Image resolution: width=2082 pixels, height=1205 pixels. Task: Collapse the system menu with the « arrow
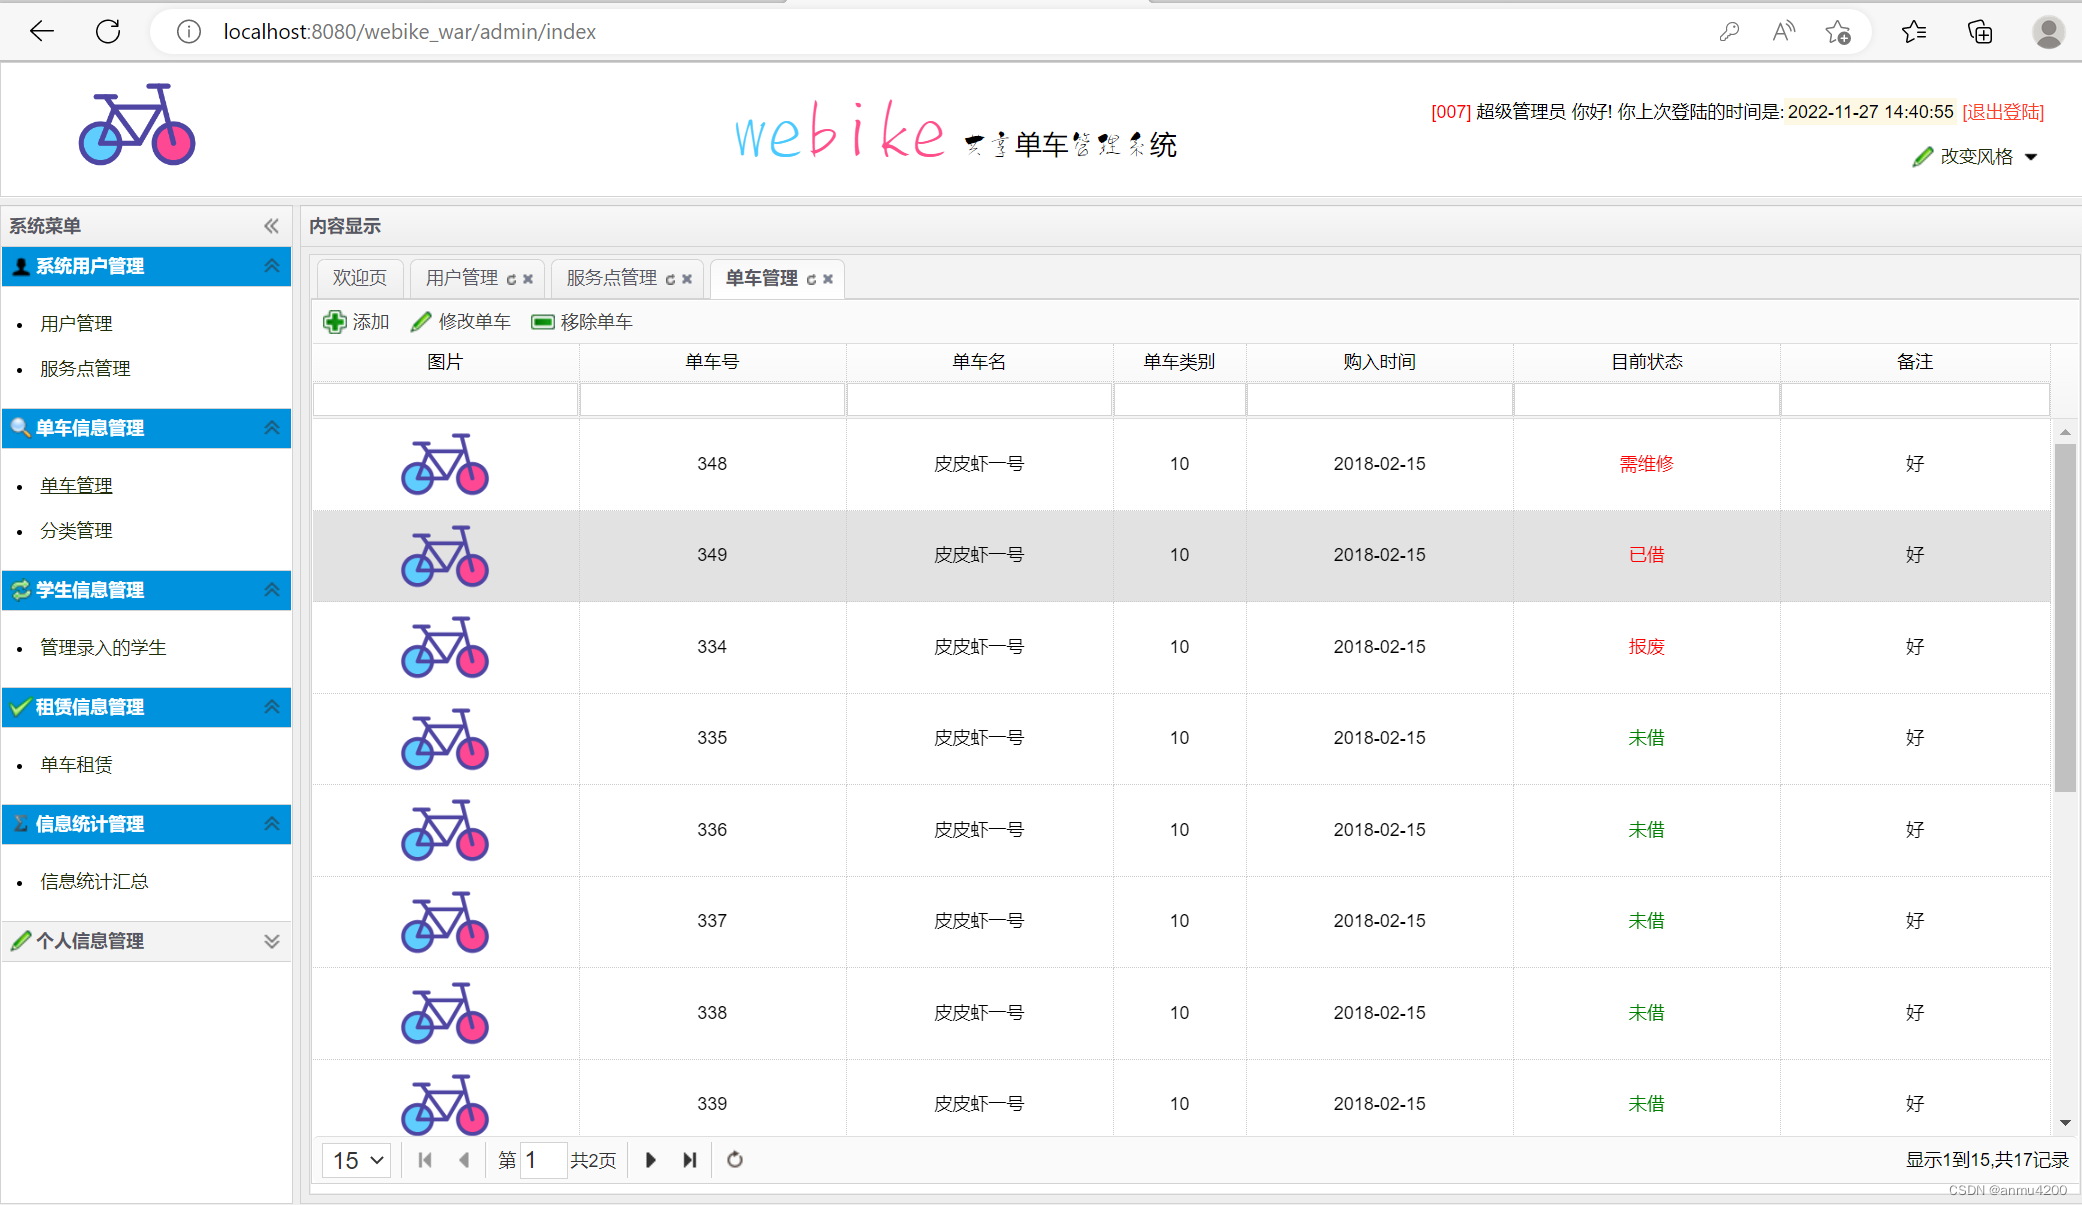(x=271, y=226)
